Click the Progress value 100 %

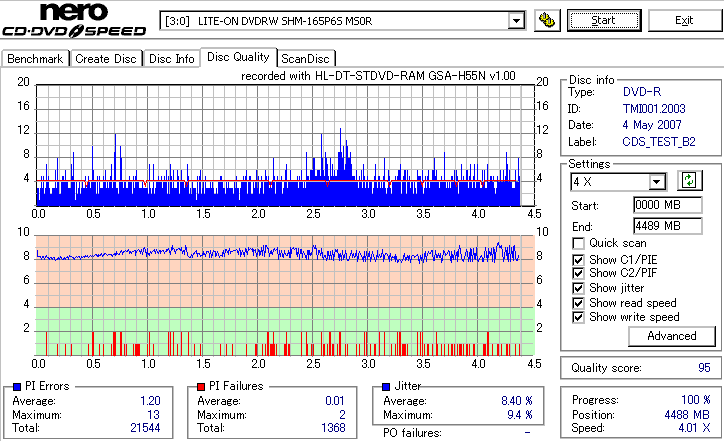pos(696,400)
